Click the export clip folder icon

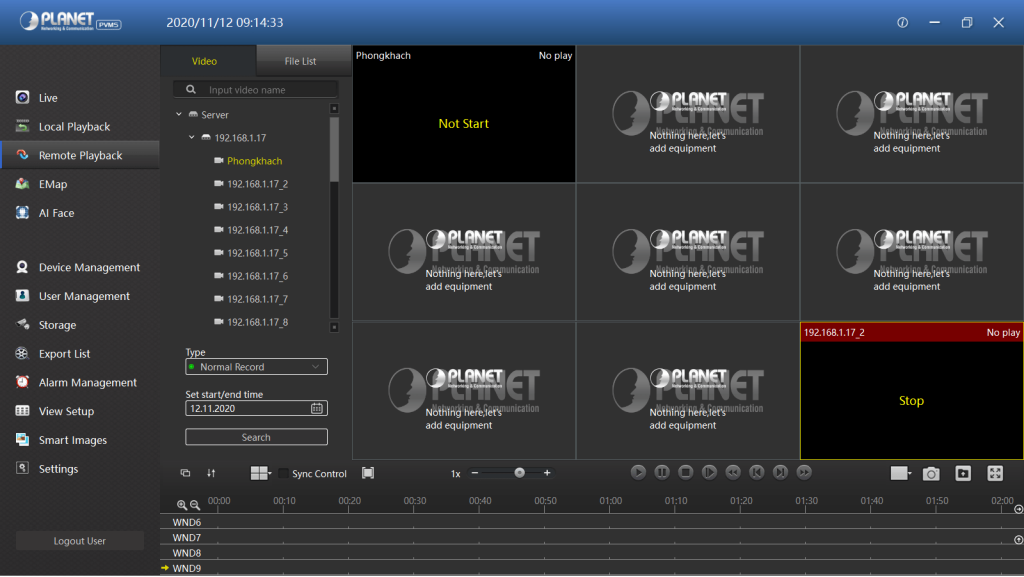click(x=963, y=474)
